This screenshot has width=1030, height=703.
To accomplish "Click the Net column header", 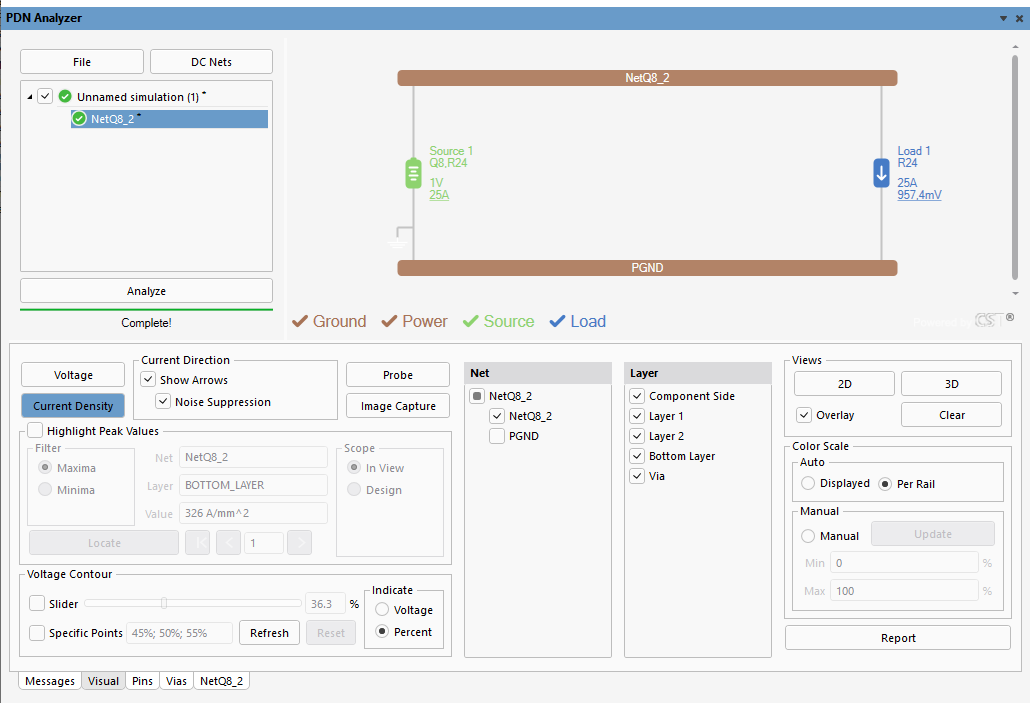I will pos(538,373).
